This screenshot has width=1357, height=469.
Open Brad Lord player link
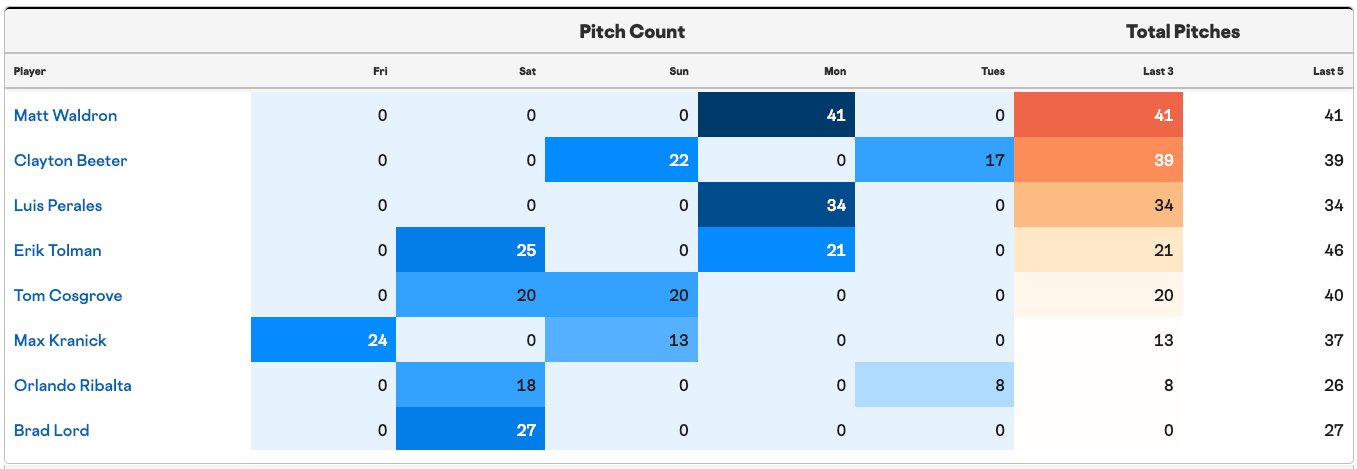[51, 430]
